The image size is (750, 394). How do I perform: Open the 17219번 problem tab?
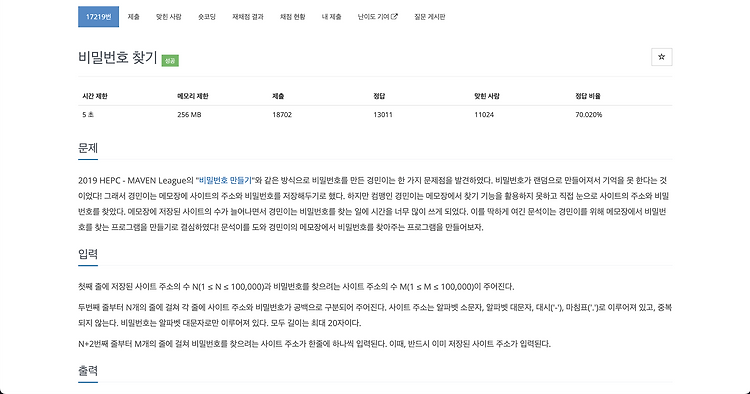(99, 17)
